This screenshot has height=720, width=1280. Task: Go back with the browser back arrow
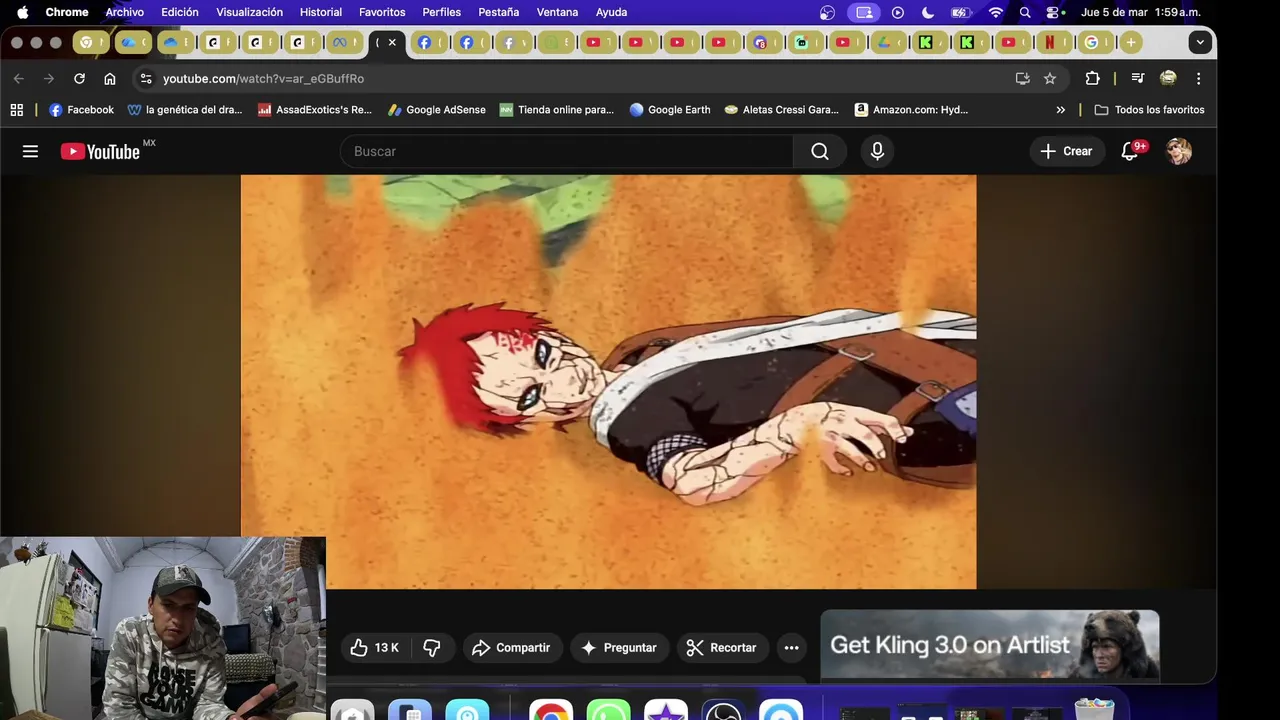tap(18, 78)
